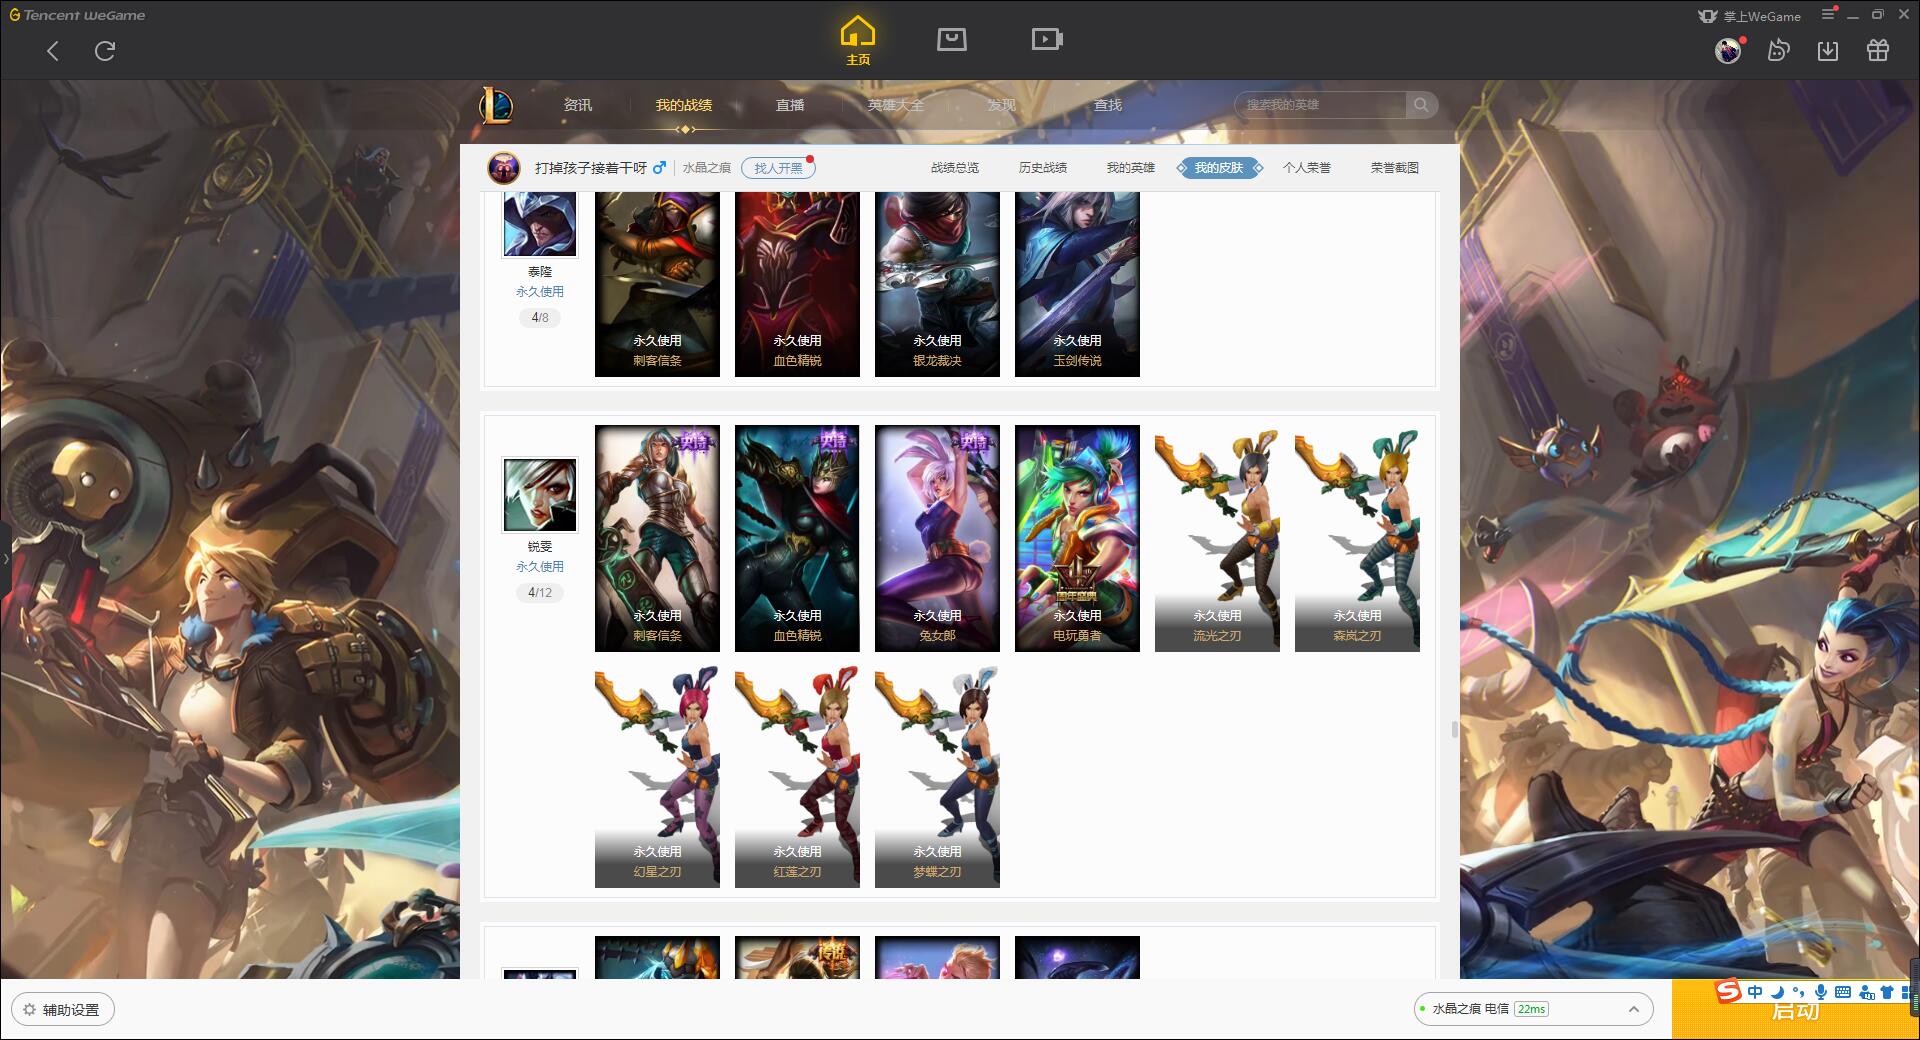Open the chat messages bubble icon
Viewport: 1920px width, 1040px height.
(1778, 50)
